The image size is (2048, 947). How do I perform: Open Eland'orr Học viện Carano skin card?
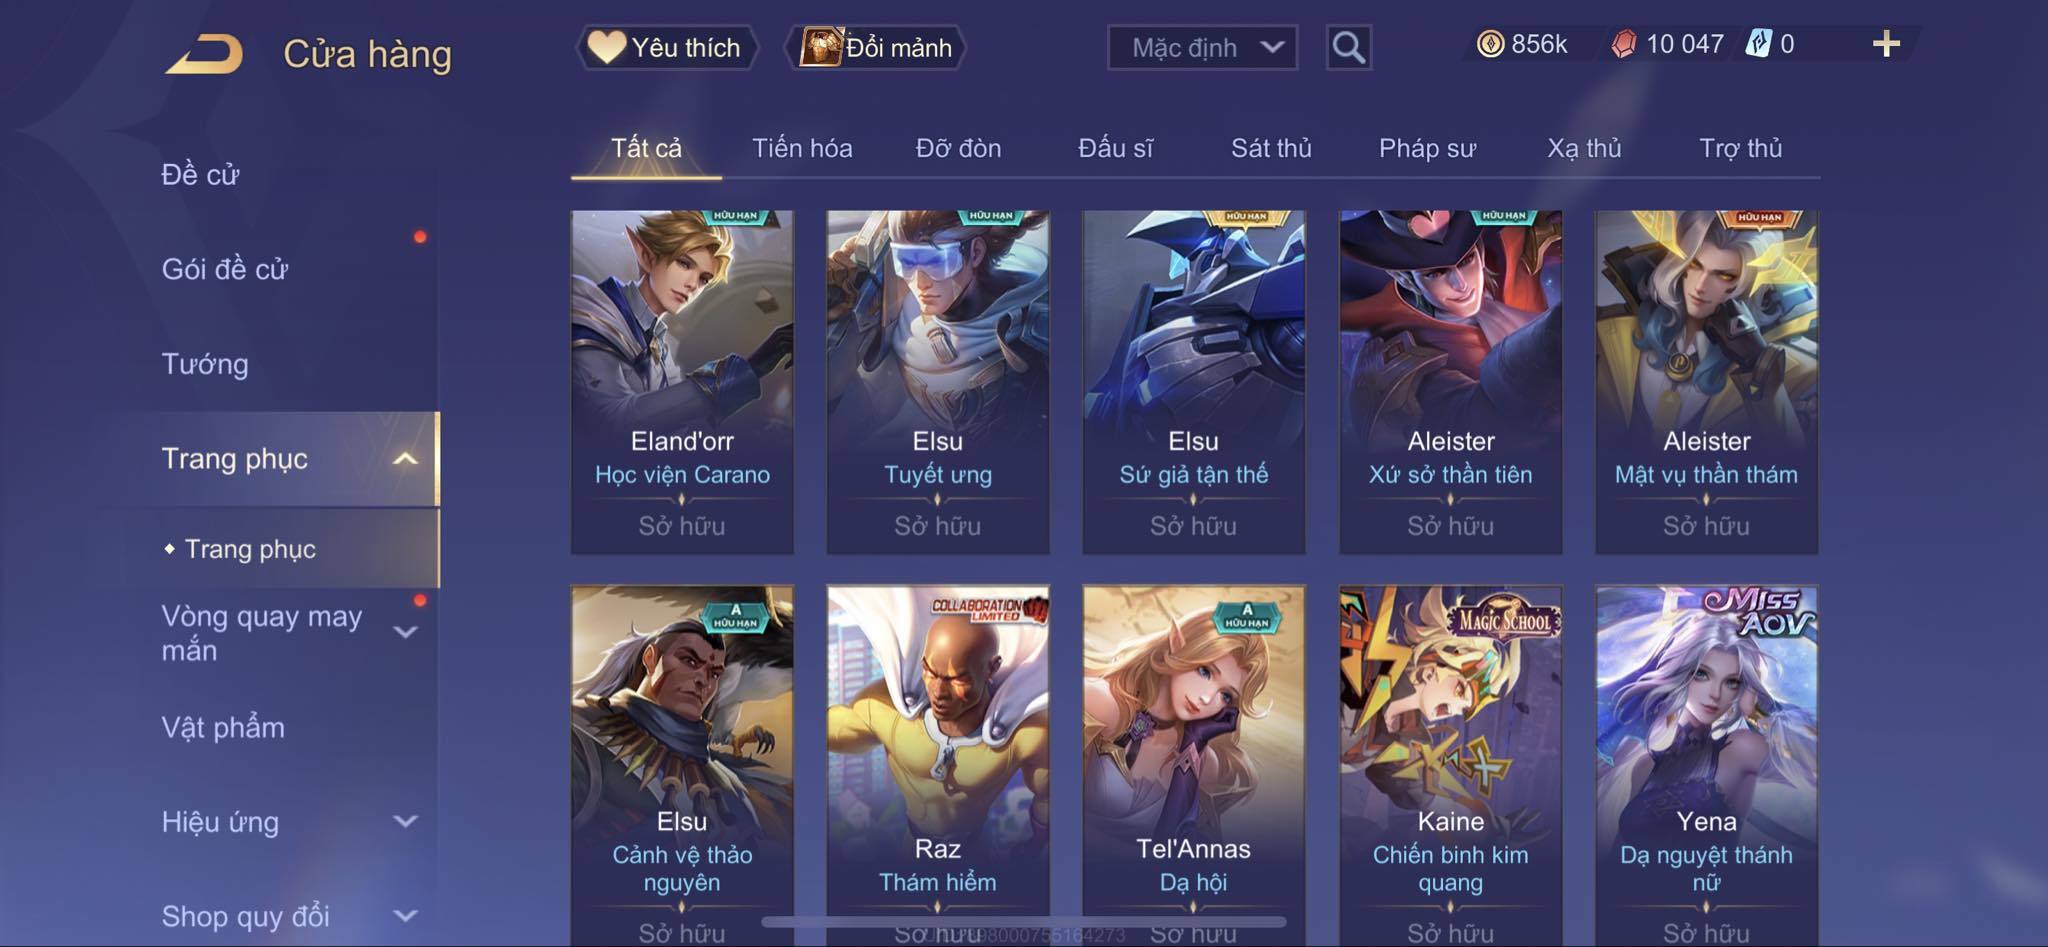point(682,382)
